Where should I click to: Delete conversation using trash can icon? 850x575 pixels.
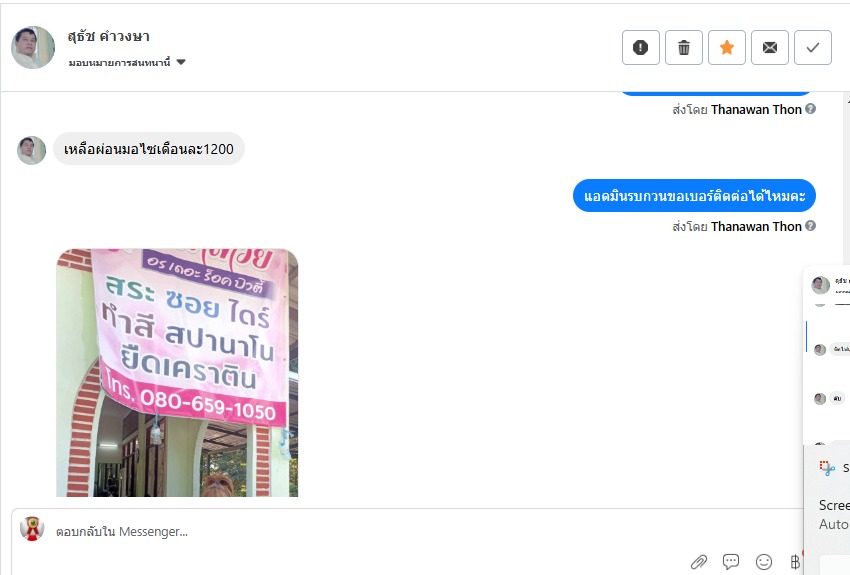click(x=684, y=48)
